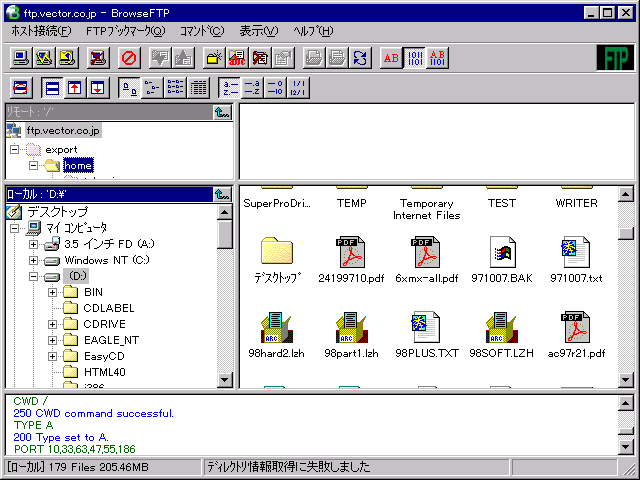Click the create new folder icon
This screenshot has height=480, width=640.
214,58
